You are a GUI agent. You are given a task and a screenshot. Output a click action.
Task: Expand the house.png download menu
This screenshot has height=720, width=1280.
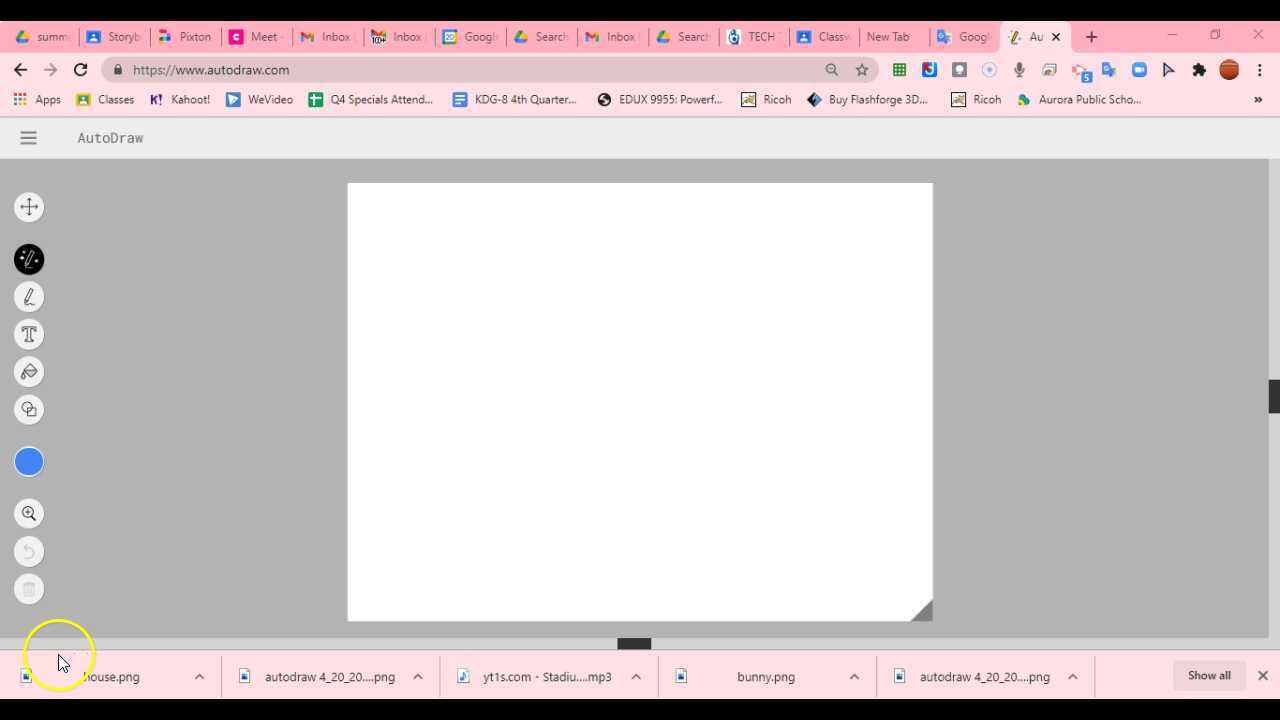[x=199, y=677]
